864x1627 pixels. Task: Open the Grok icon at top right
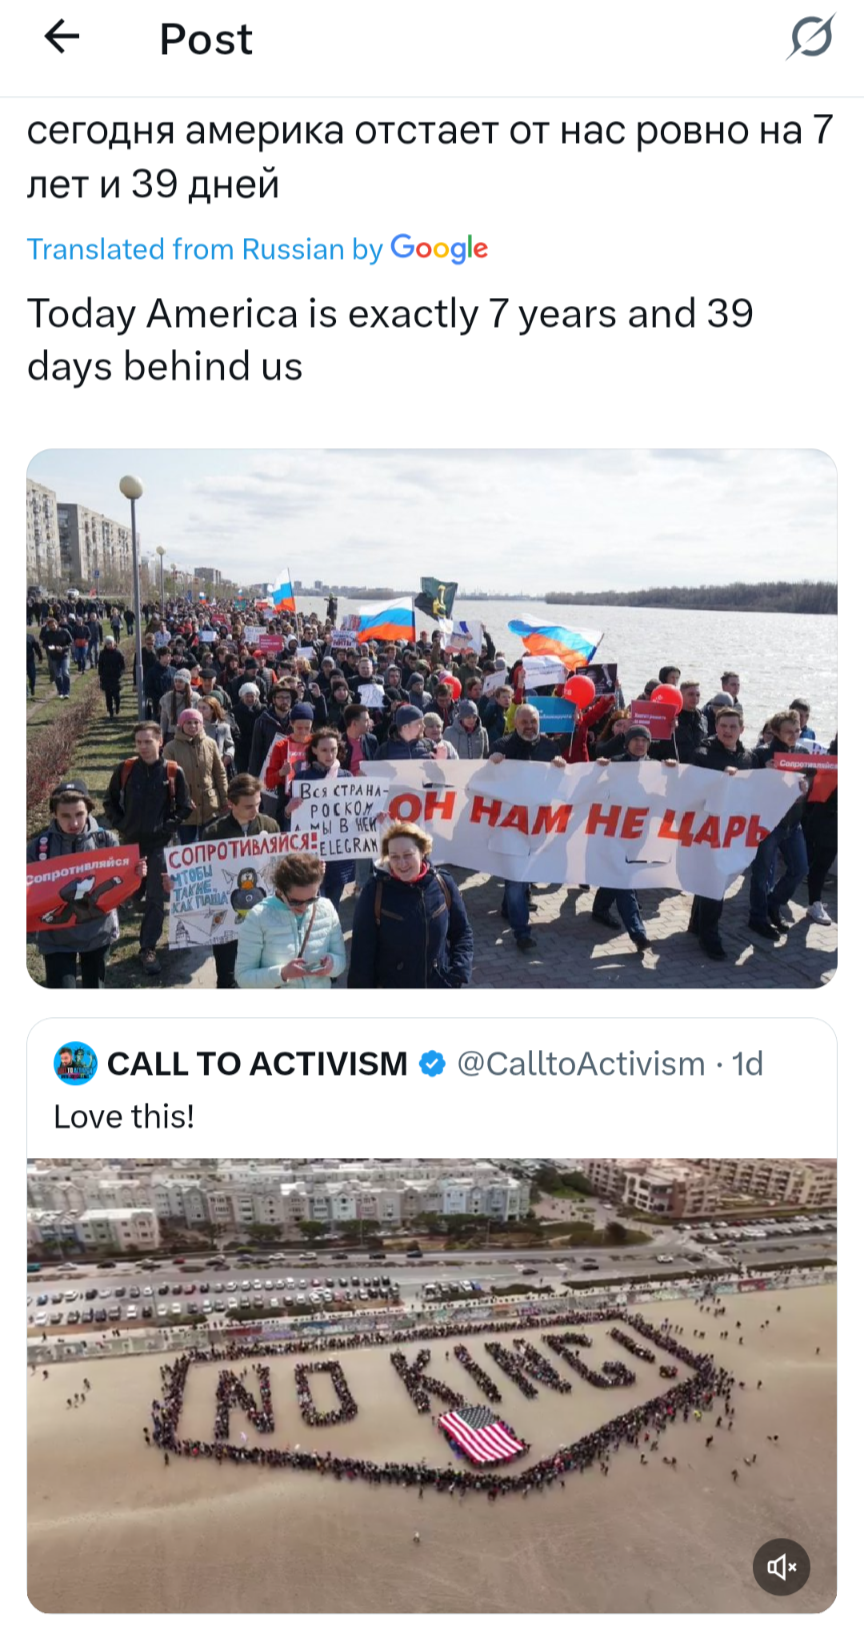tap(810, 38)
